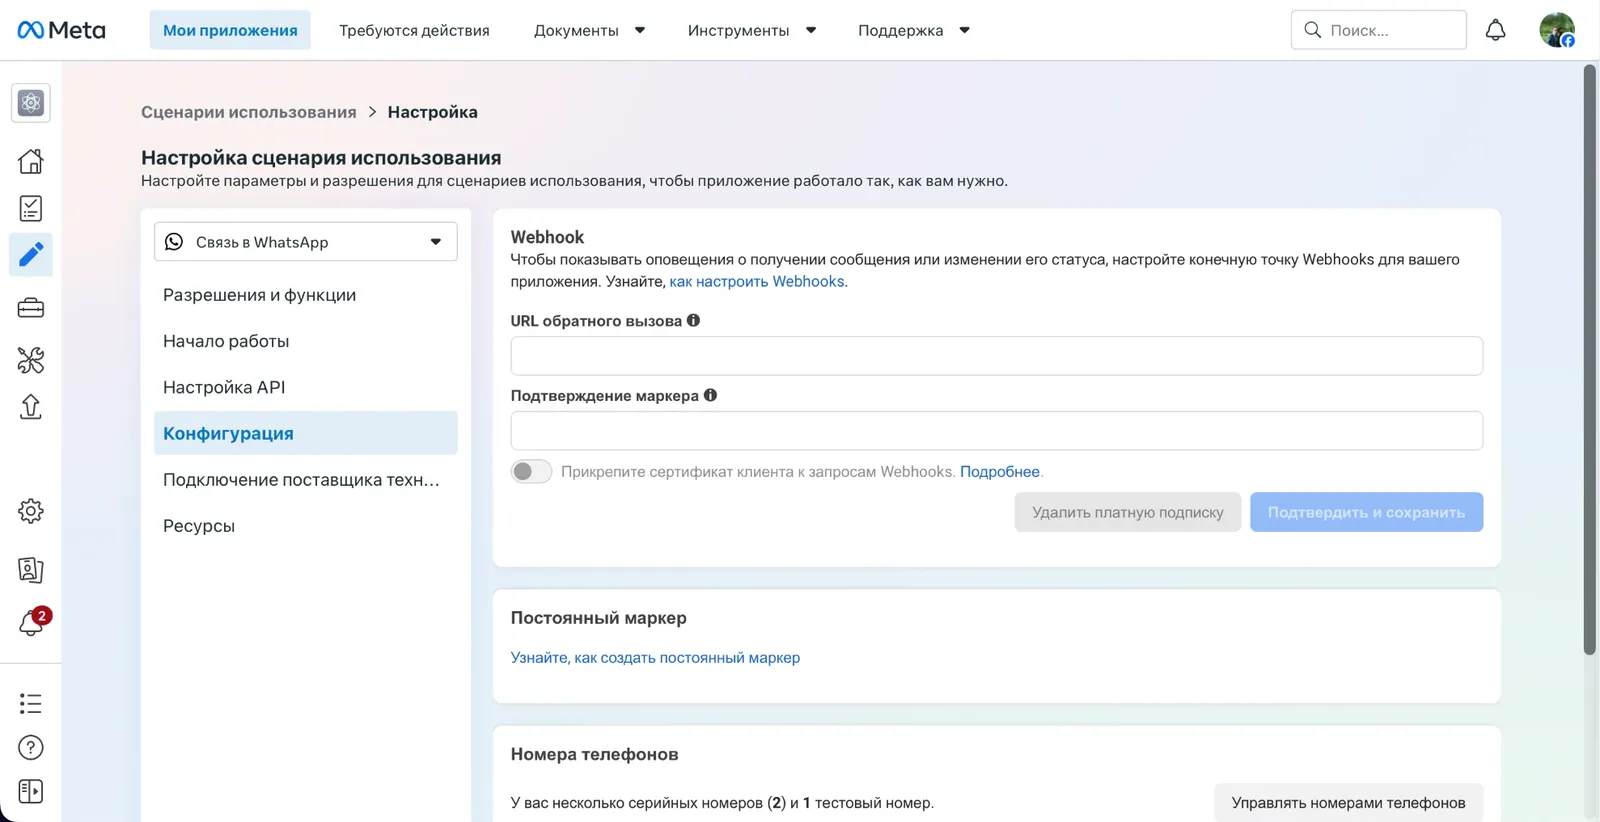Click the publish upload arrow icon

click(x=31, y=407)
